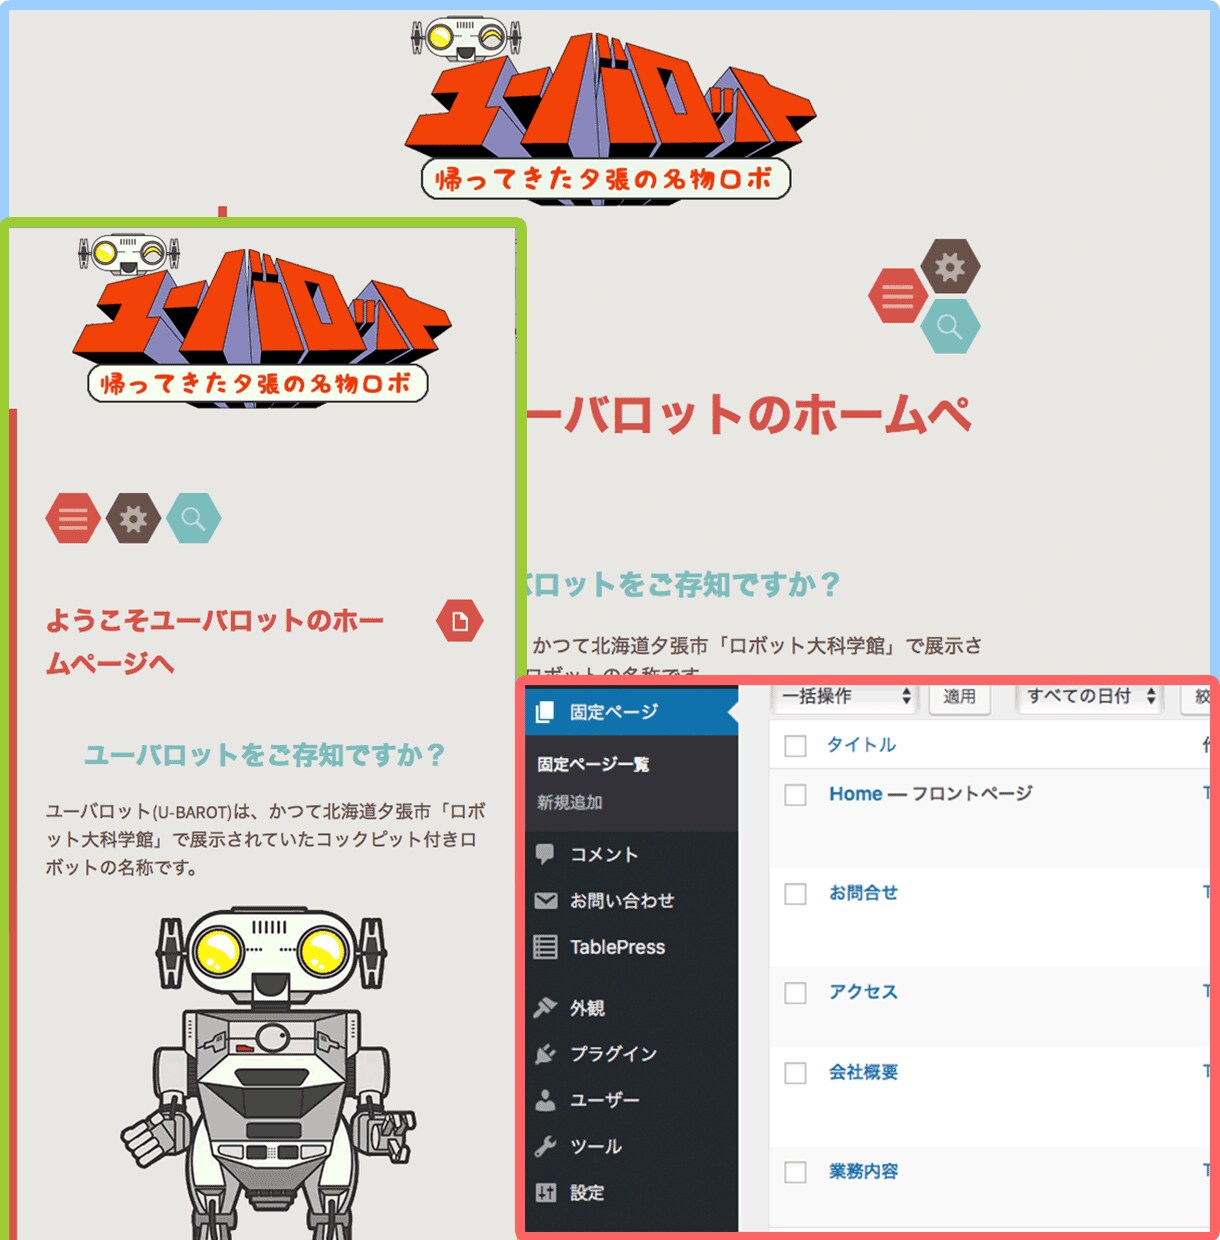
Task: Open the お問合せ page link
Action: 863,893
